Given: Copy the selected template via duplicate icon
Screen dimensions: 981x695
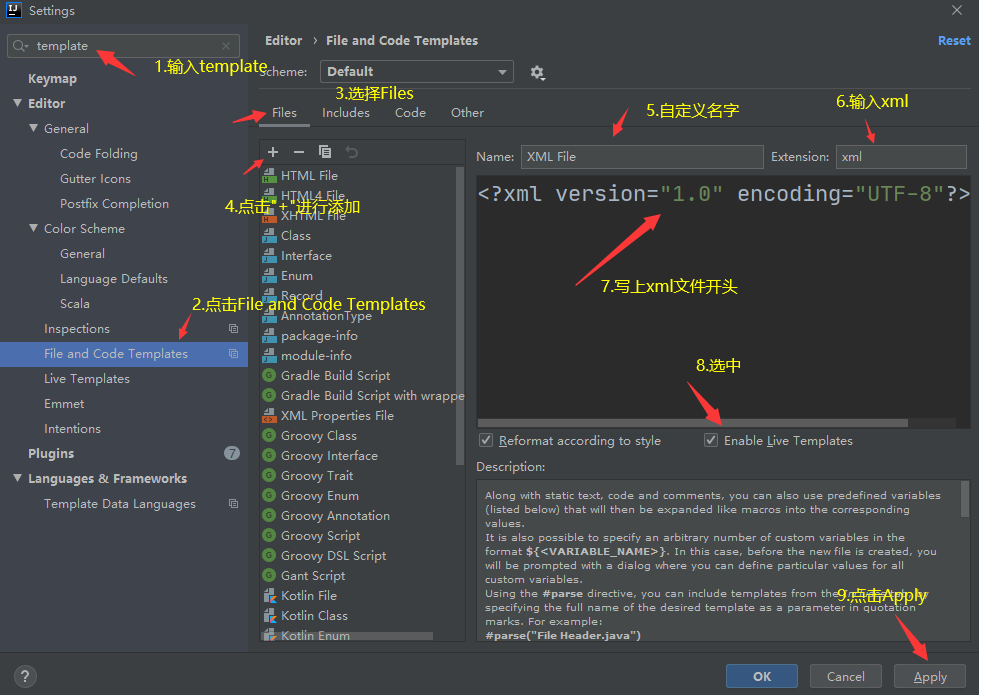Looking at the screenshot, I should (x=324, y=151).
